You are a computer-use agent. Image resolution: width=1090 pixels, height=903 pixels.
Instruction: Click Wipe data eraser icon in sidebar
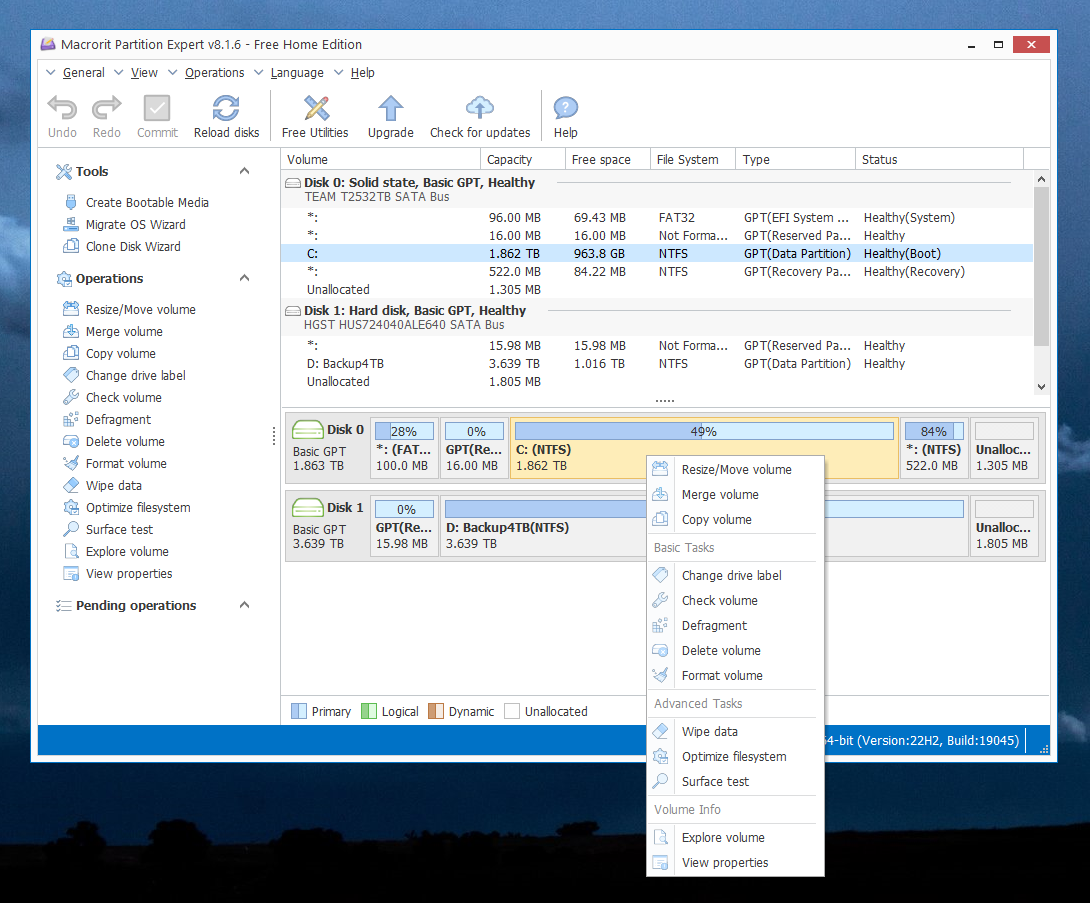pos(70,485)
